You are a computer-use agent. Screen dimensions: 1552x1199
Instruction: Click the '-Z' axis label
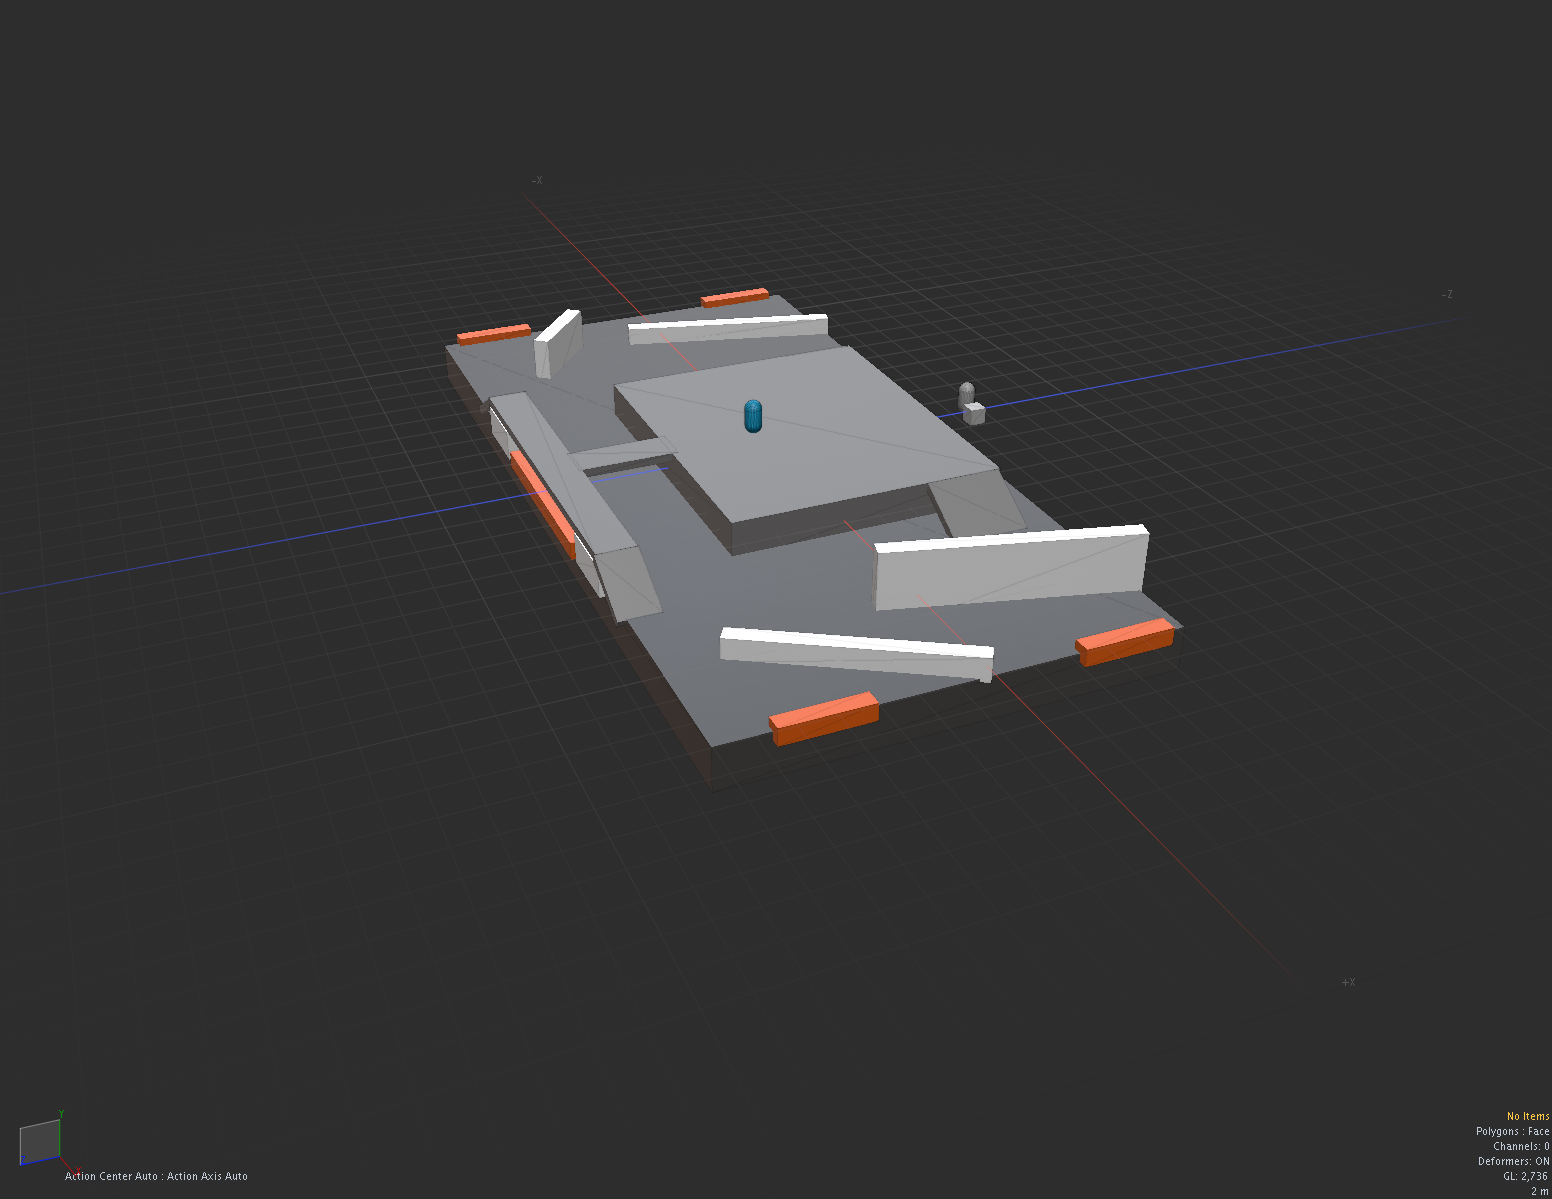1447,294
